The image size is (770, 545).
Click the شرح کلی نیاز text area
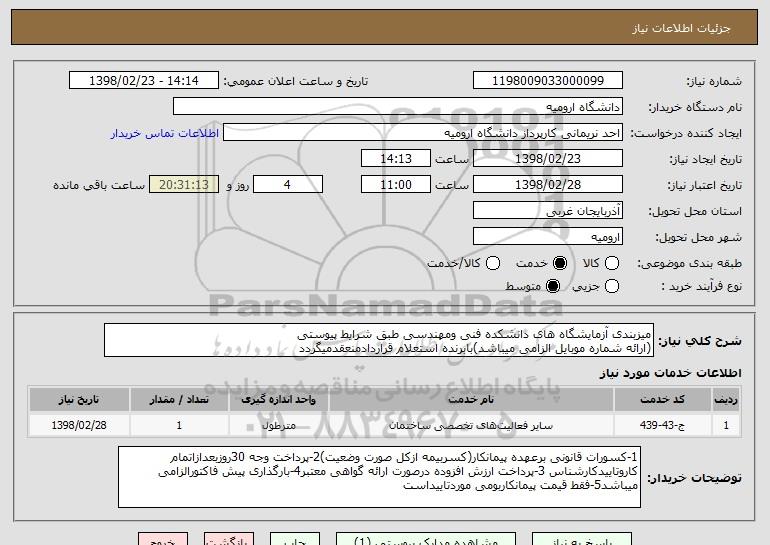click(379, 340)
